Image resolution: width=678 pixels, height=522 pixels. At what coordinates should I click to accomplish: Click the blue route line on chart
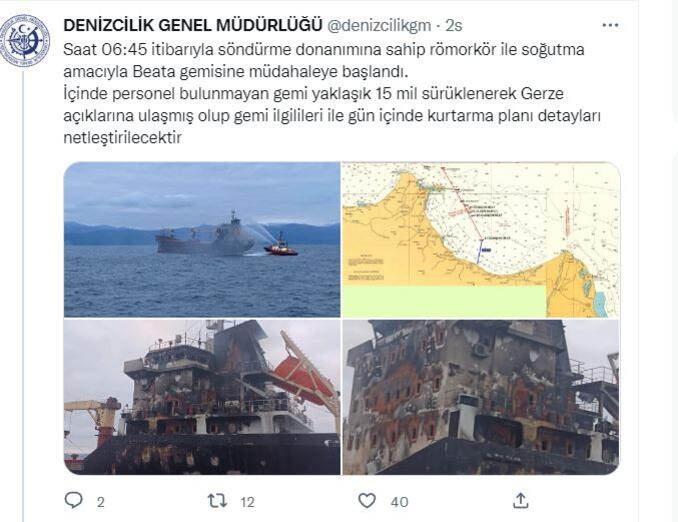point(479,251)
